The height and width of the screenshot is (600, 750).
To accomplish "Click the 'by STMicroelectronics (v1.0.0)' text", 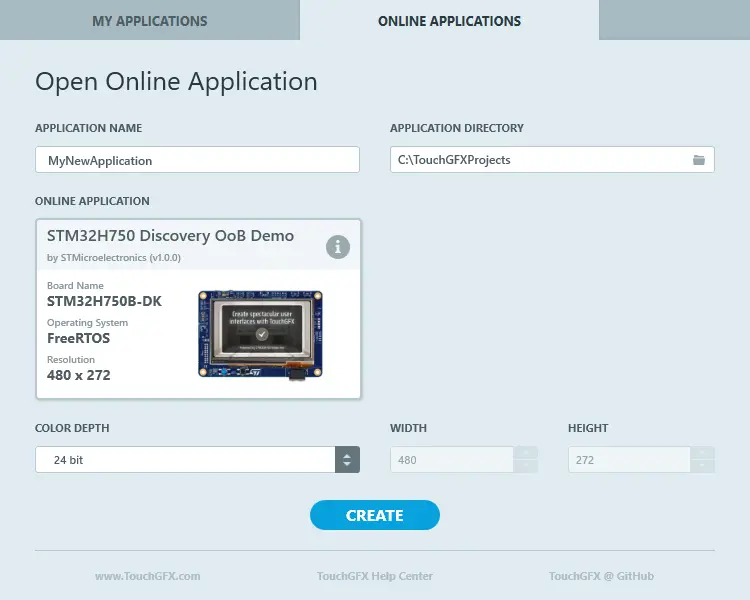I will pos(114,258).
